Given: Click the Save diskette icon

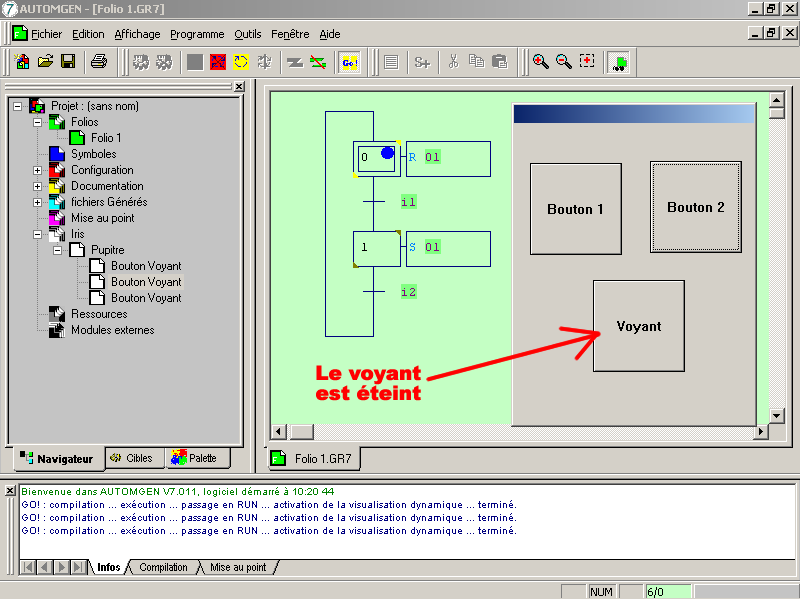Looking at the screenshot, I should 68,62.
